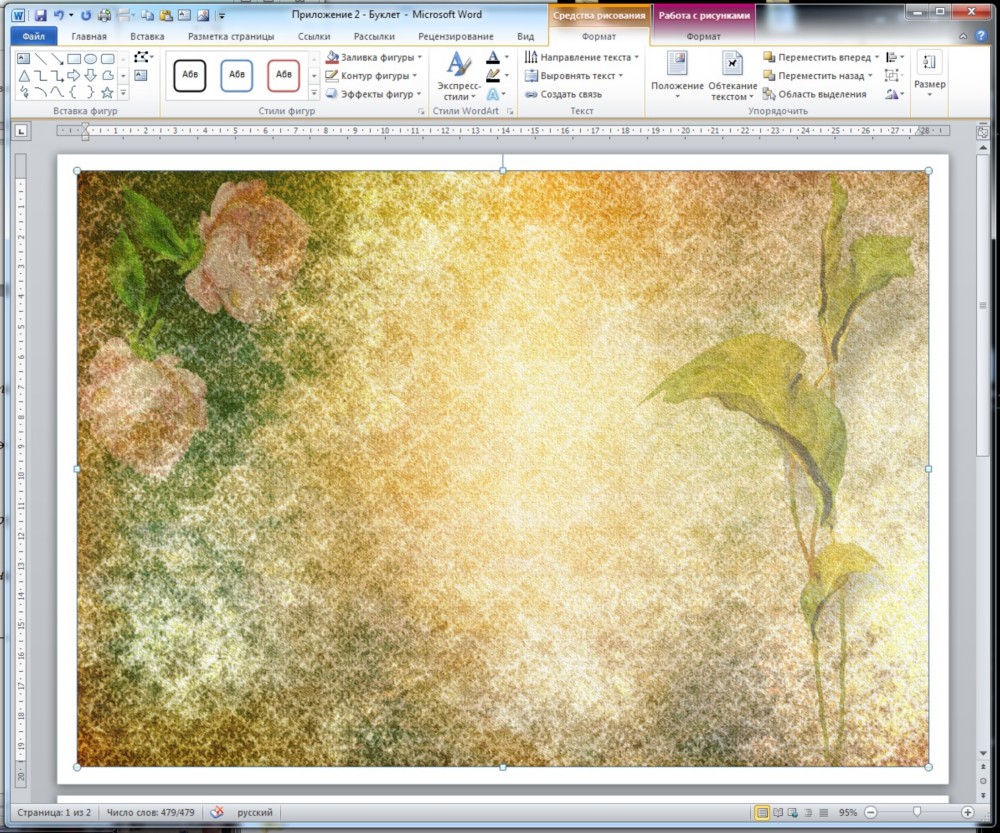Image resolution: width=1000 pixels, height=833 pixels.
Task: Pick the 5-point star shape
Action: point(107,92)
